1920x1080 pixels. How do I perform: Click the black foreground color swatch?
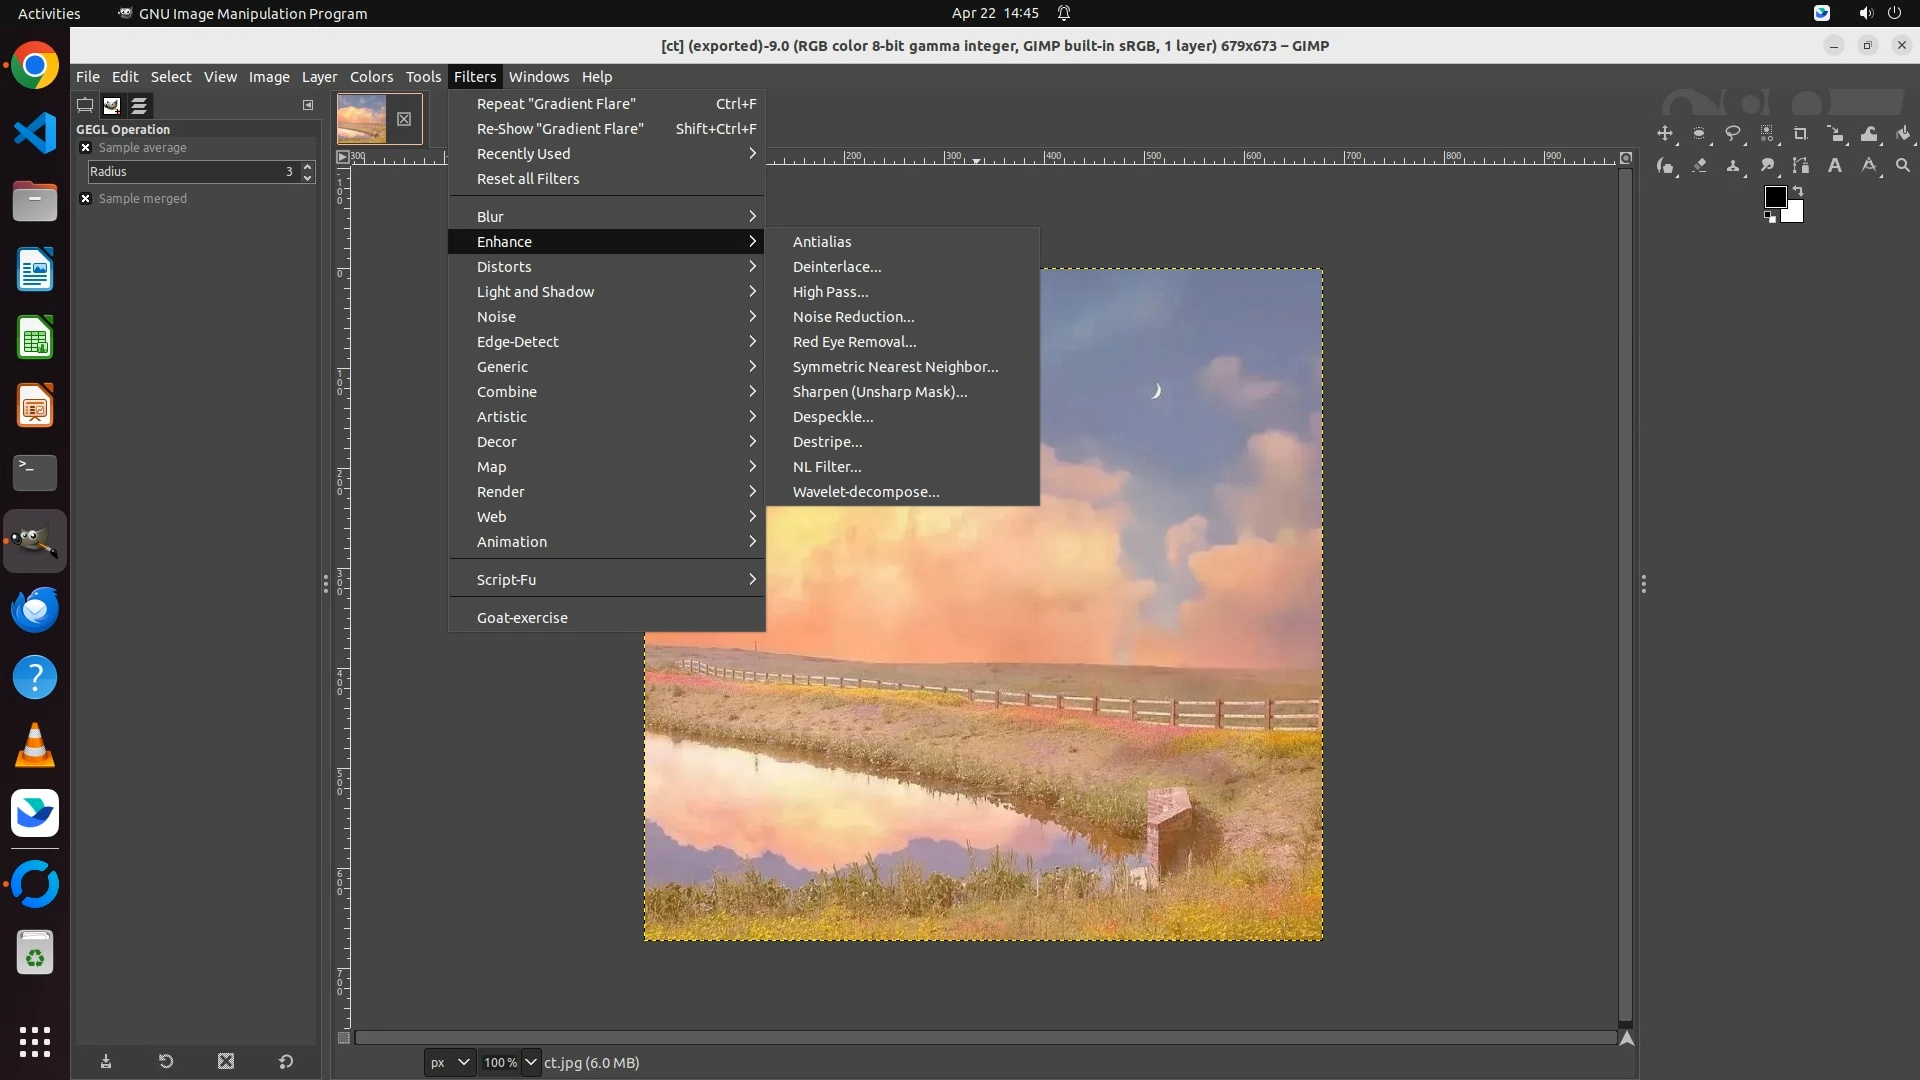tap(1775, 197)
